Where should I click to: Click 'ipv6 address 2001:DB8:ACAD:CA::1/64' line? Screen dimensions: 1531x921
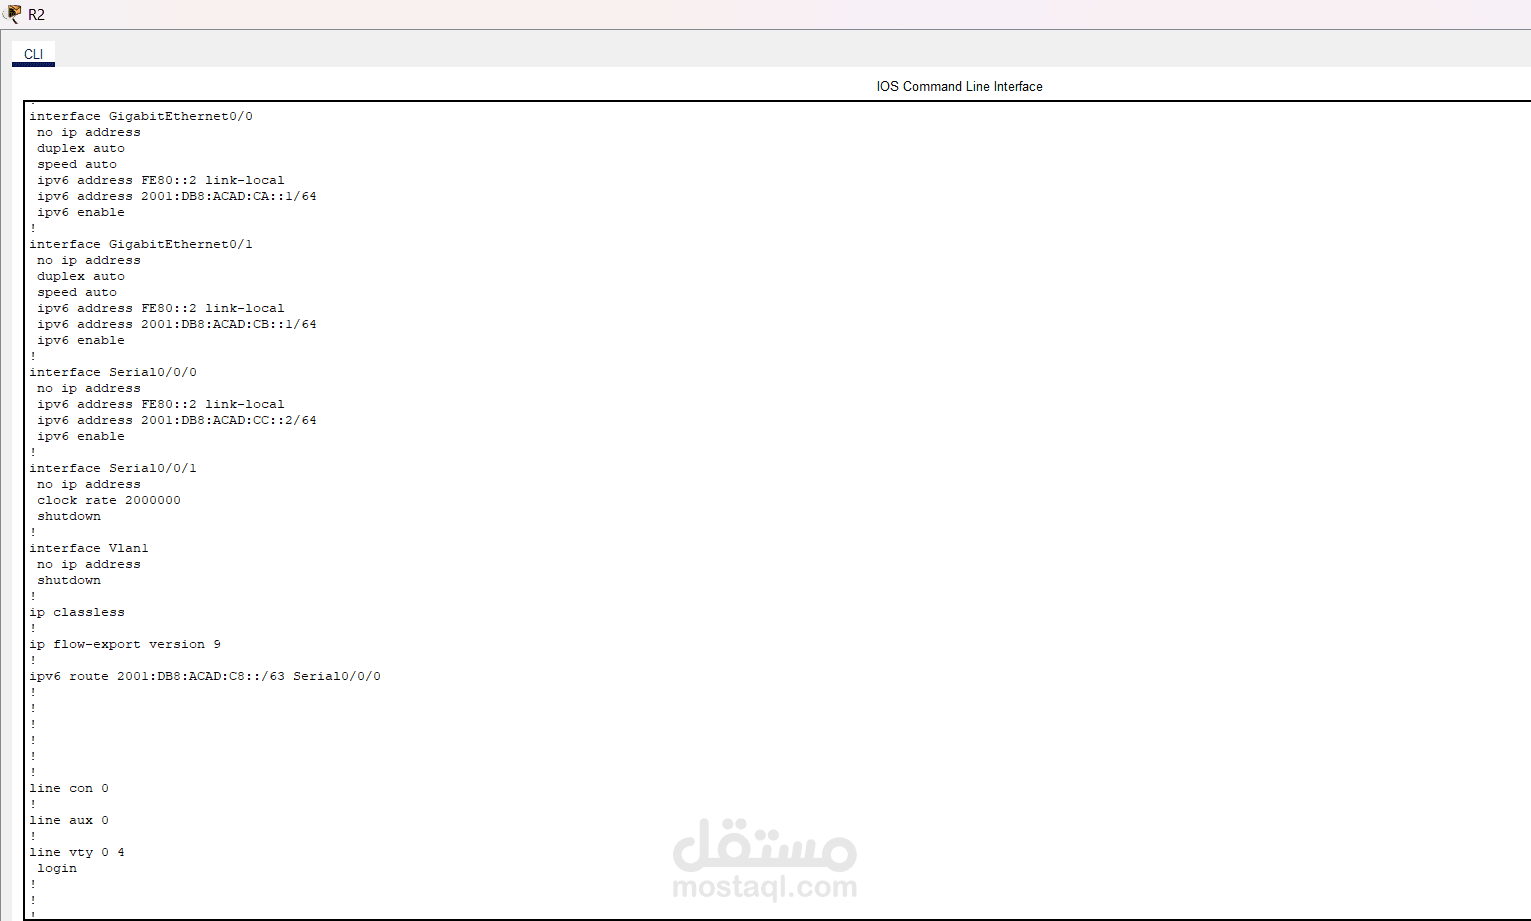click(x=177, y=196)
